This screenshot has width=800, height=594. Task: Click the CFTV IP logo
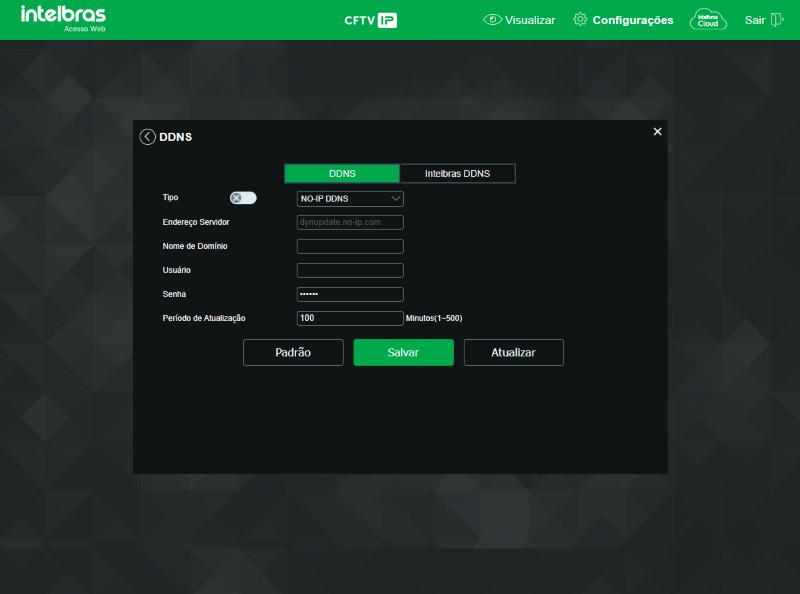pos(370,20)
